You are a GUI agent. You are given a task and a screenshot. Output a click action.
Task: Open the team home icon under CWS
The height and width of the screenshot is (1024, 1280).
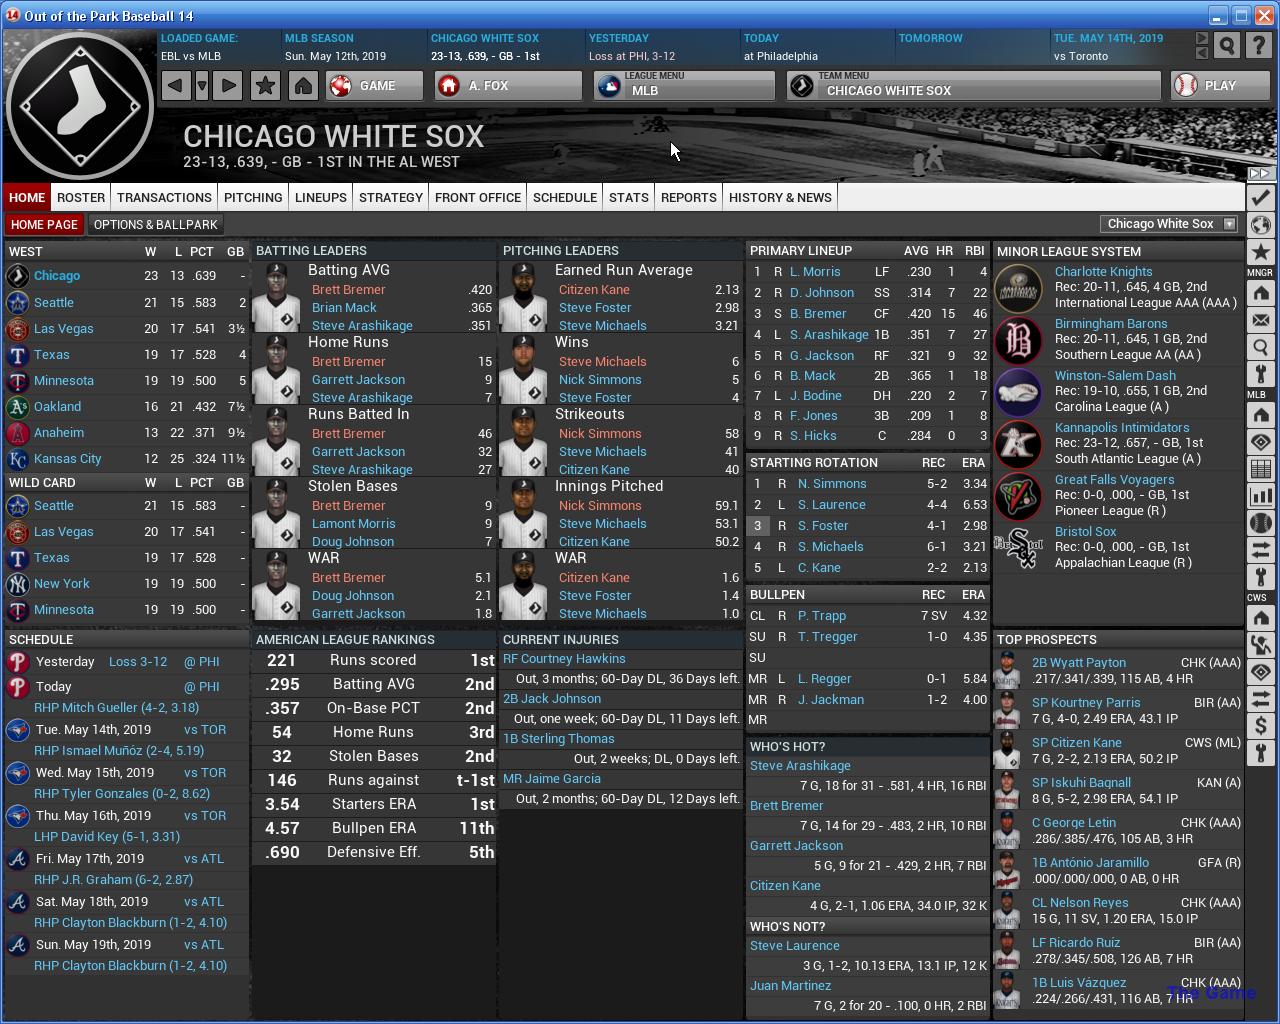tap(1260, 618)
